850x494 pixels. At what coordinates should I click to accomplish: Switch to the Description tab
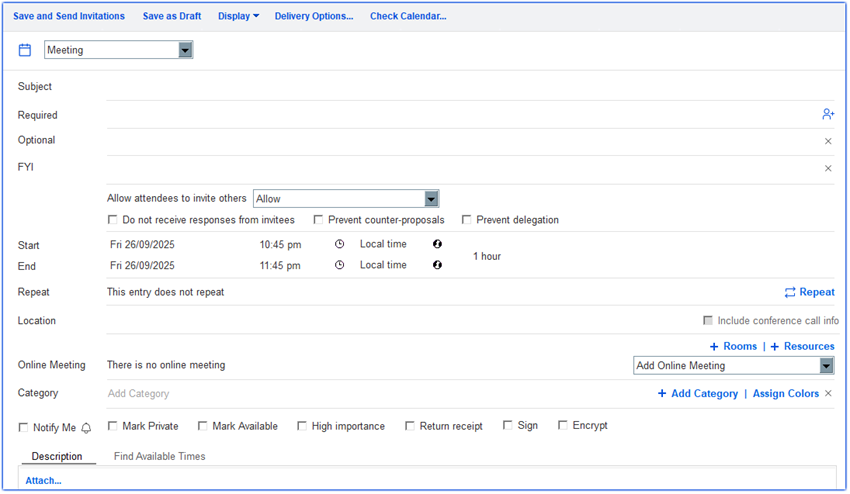57,456
